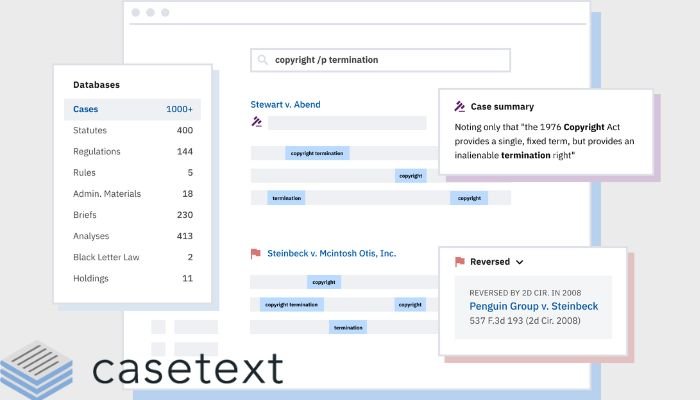The image size is (700, 400).
Task: Open Steinbeck v. McIntosh Otis, Inc. case
Action: pyautogui.click(x=332, y=253)
